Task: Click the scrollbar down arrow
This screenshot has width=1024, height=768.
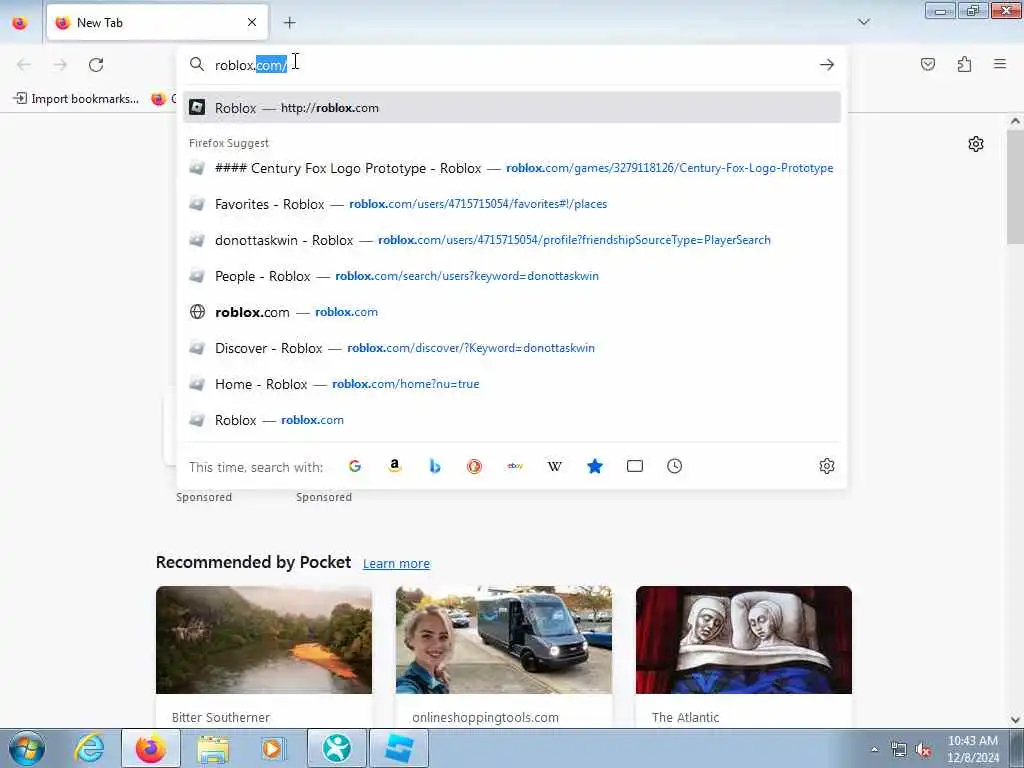Action: coord(1015,719)
